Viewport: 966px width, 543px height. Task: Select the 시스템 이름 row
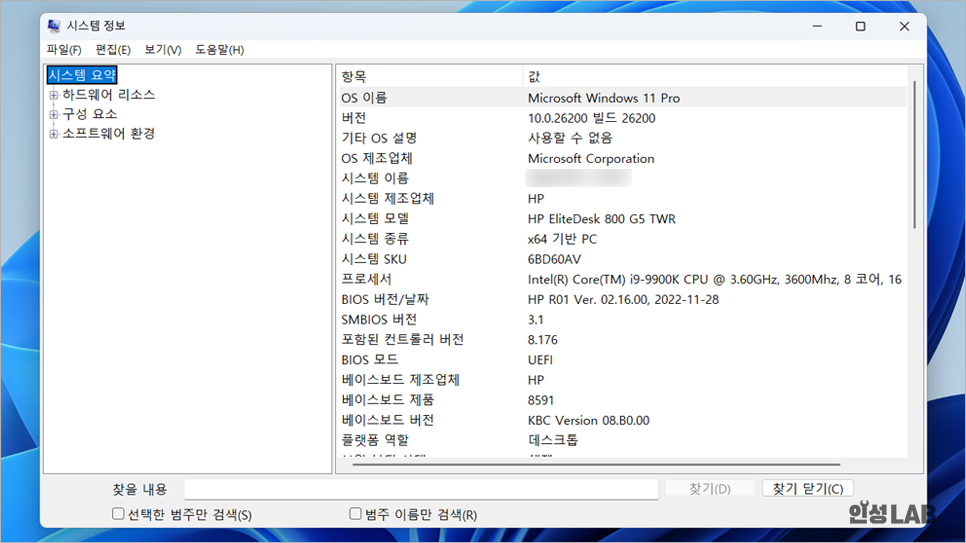623,178
